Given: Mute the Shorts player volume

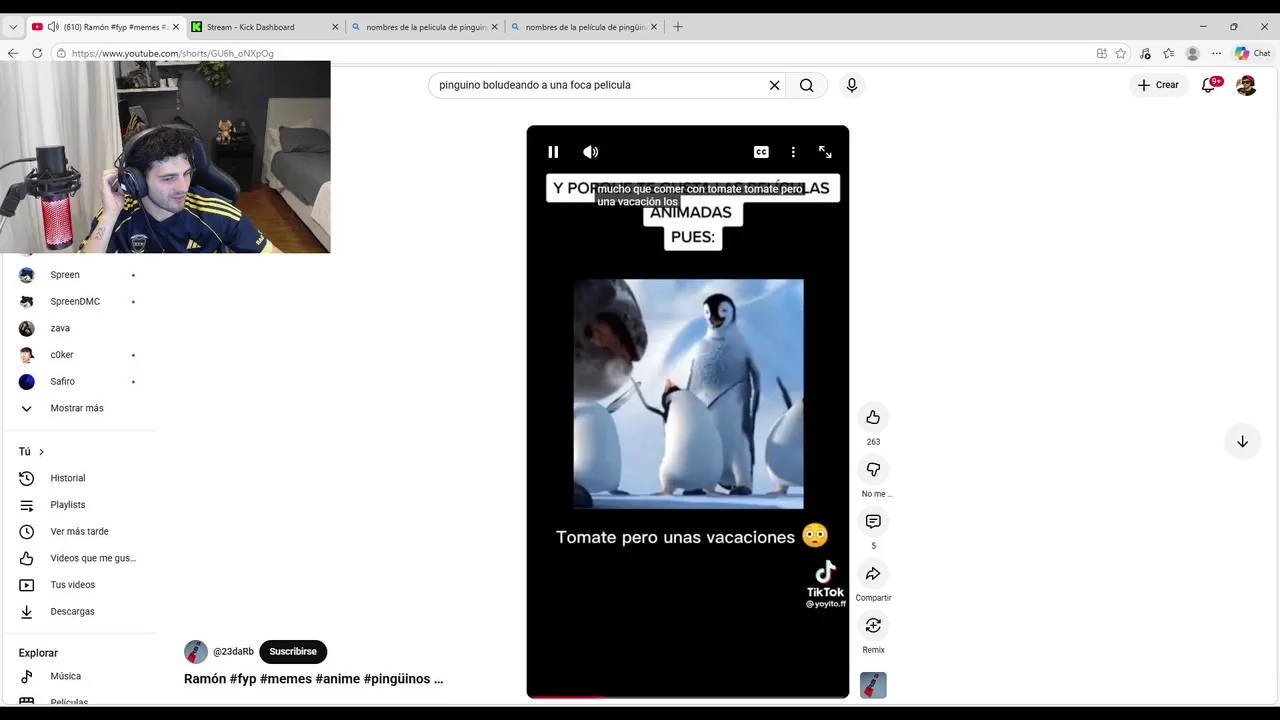Looking at the screenshot, I should [x=591, y=152].
